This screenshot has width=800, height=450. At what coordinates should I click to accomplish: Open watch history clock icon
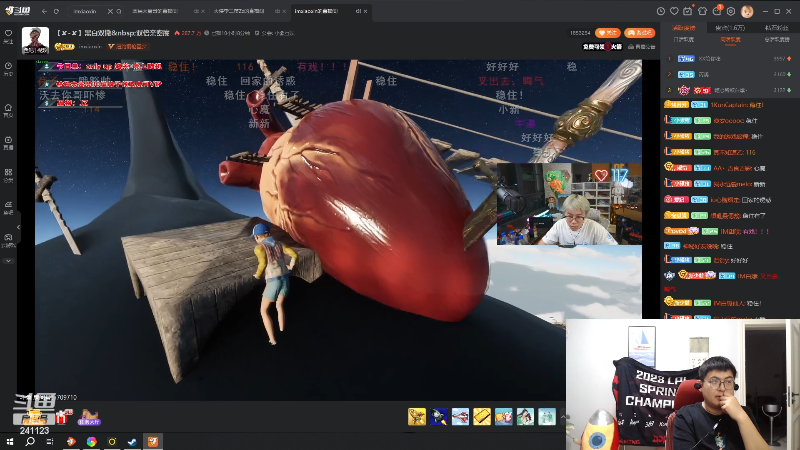661,11
